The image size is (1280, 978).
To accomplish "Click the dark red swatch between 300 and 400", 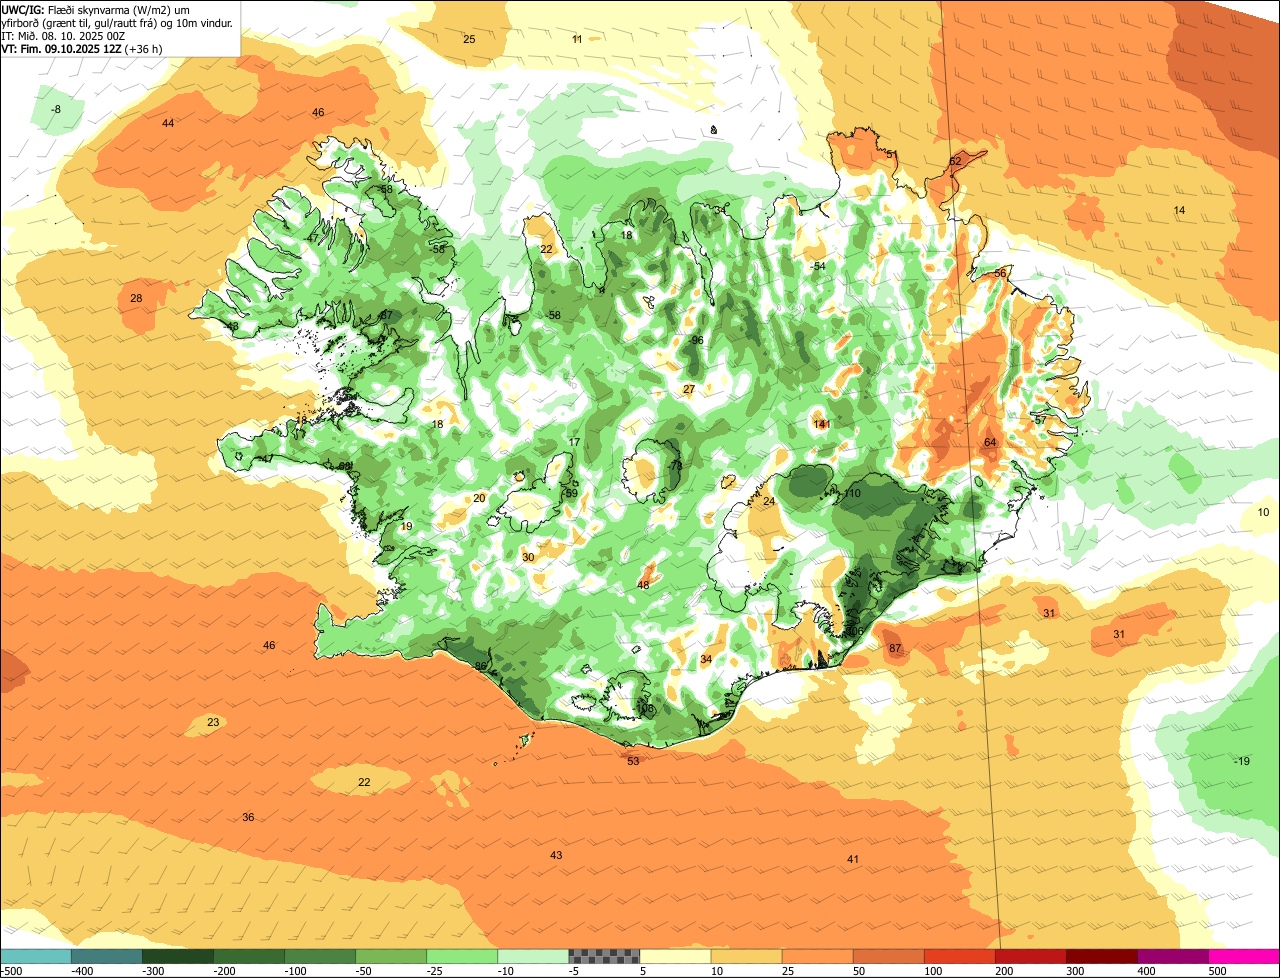I will pos(1101,956).
